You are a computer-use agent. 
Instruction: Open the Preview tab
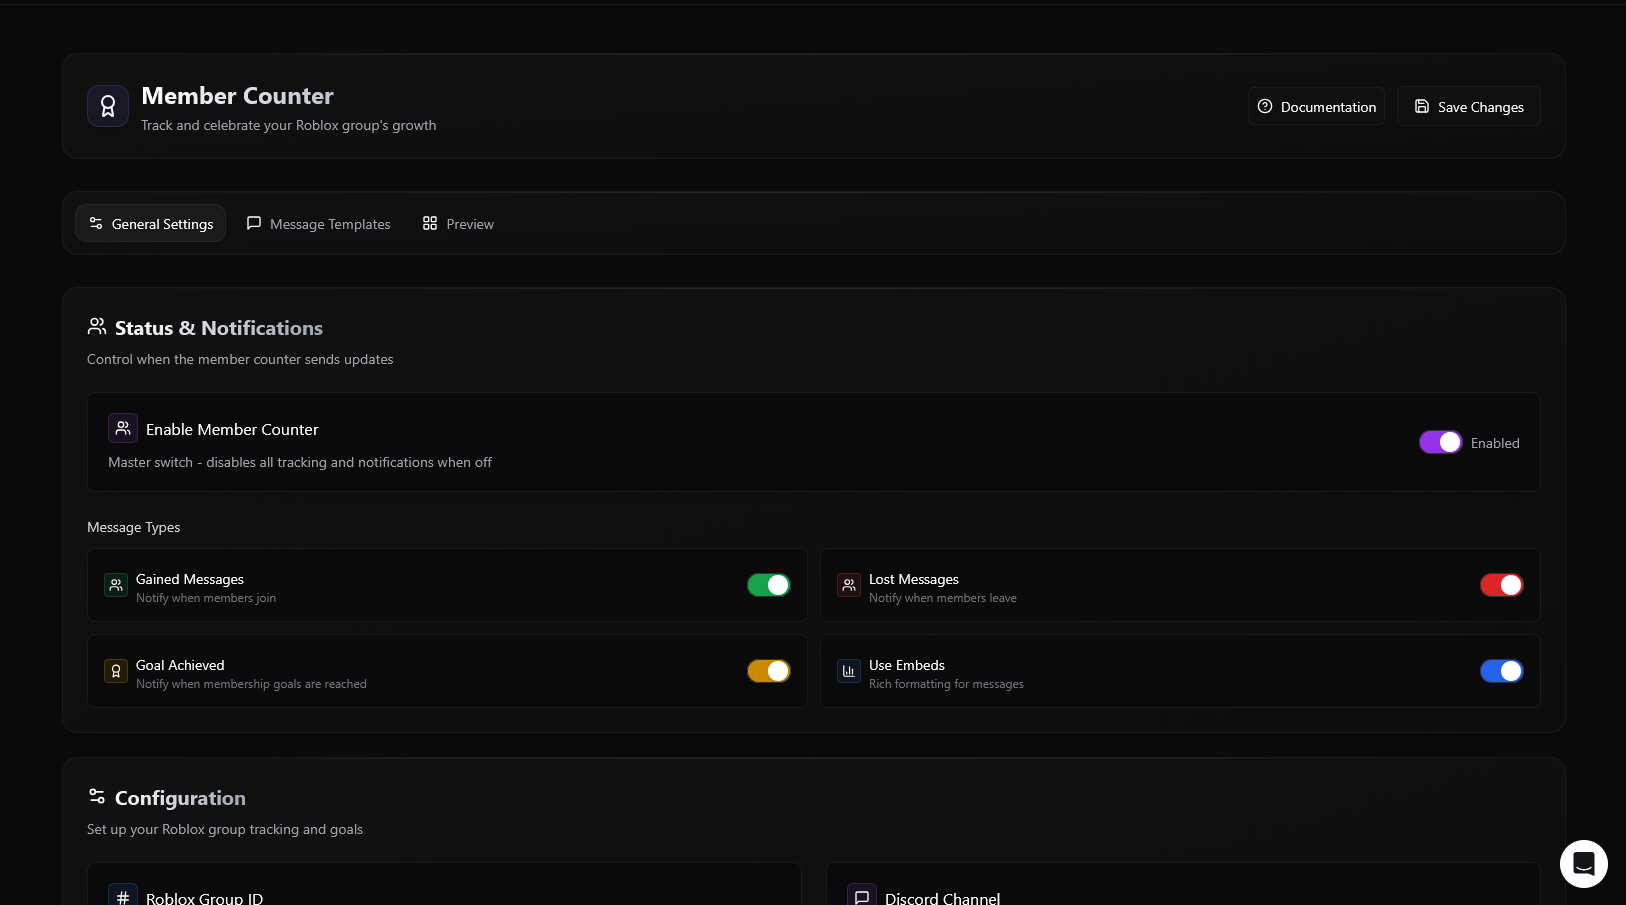[x=458, y=224]
